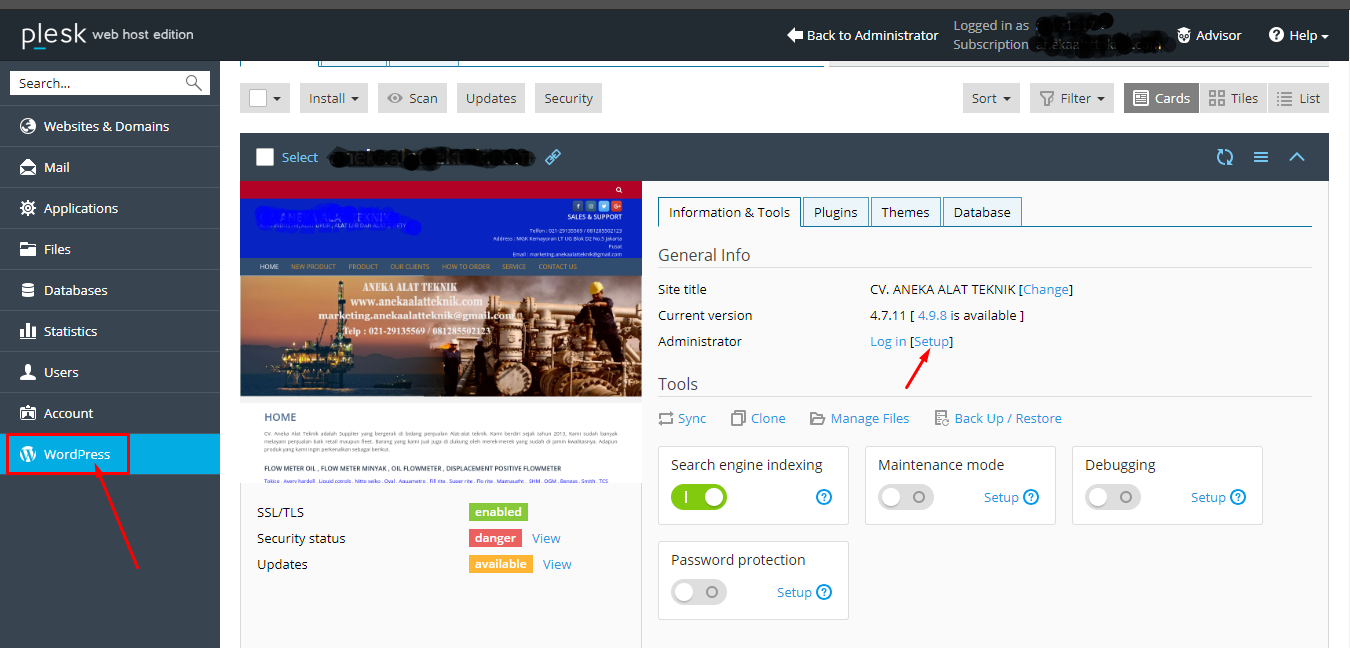Click Setup link next to Log in

coord(931,341)
